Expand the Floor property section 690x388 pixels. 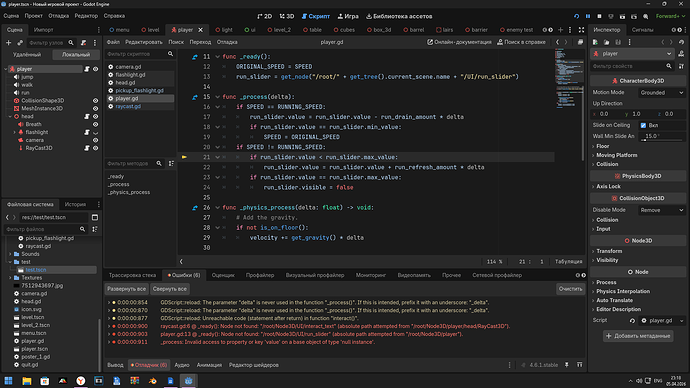602,146
